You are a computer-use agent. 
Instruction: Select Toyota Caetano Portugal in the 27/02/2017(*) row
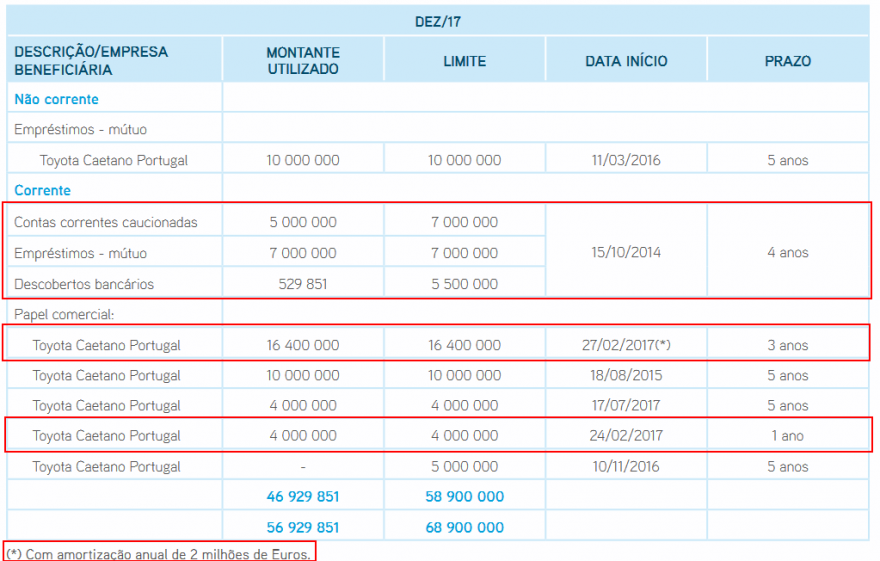pos(107,346)
